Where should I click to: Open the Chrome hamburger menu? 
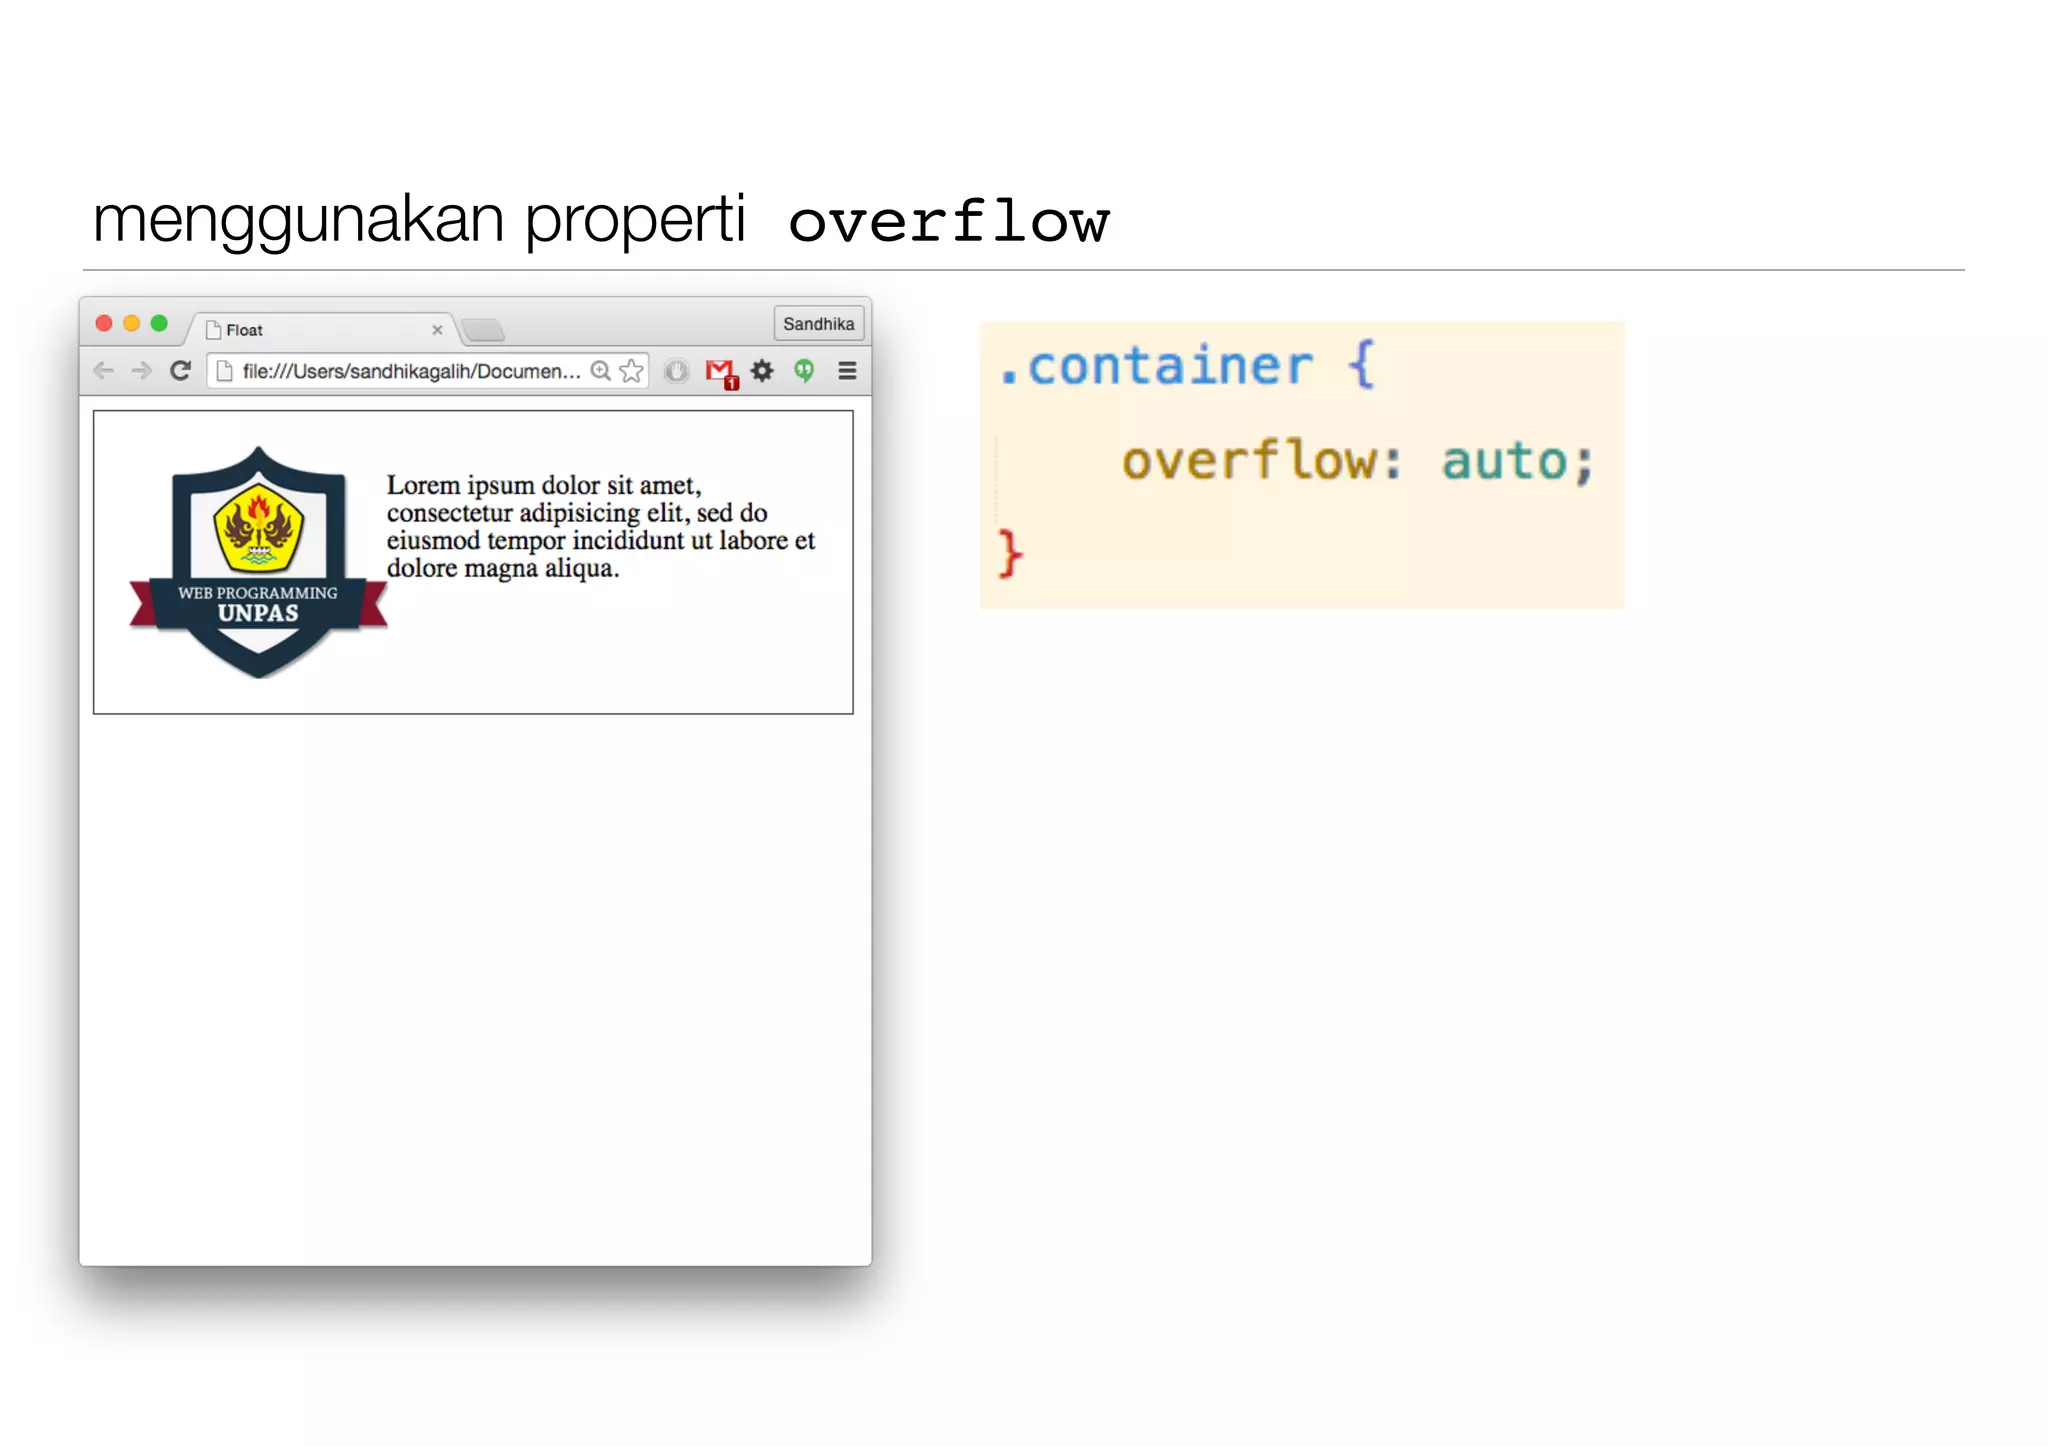point(847,371)
